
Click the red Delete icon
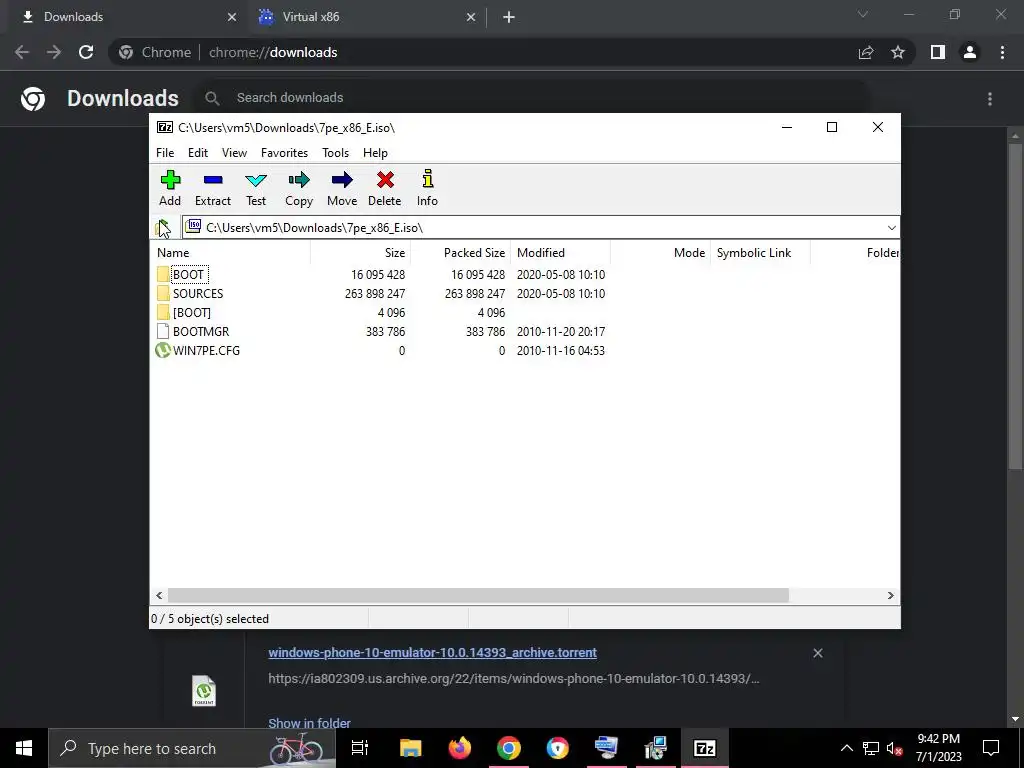point(385,188)
